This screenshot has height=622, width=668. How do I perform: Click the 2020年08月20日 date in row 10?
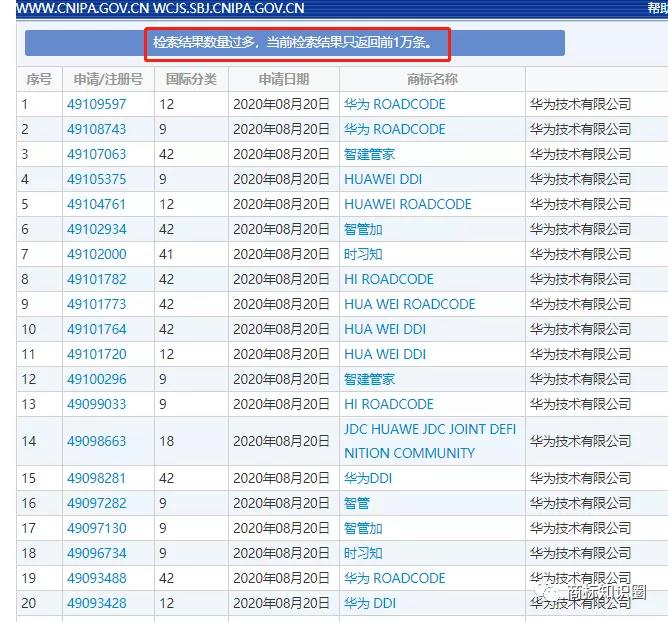point(281,329)
